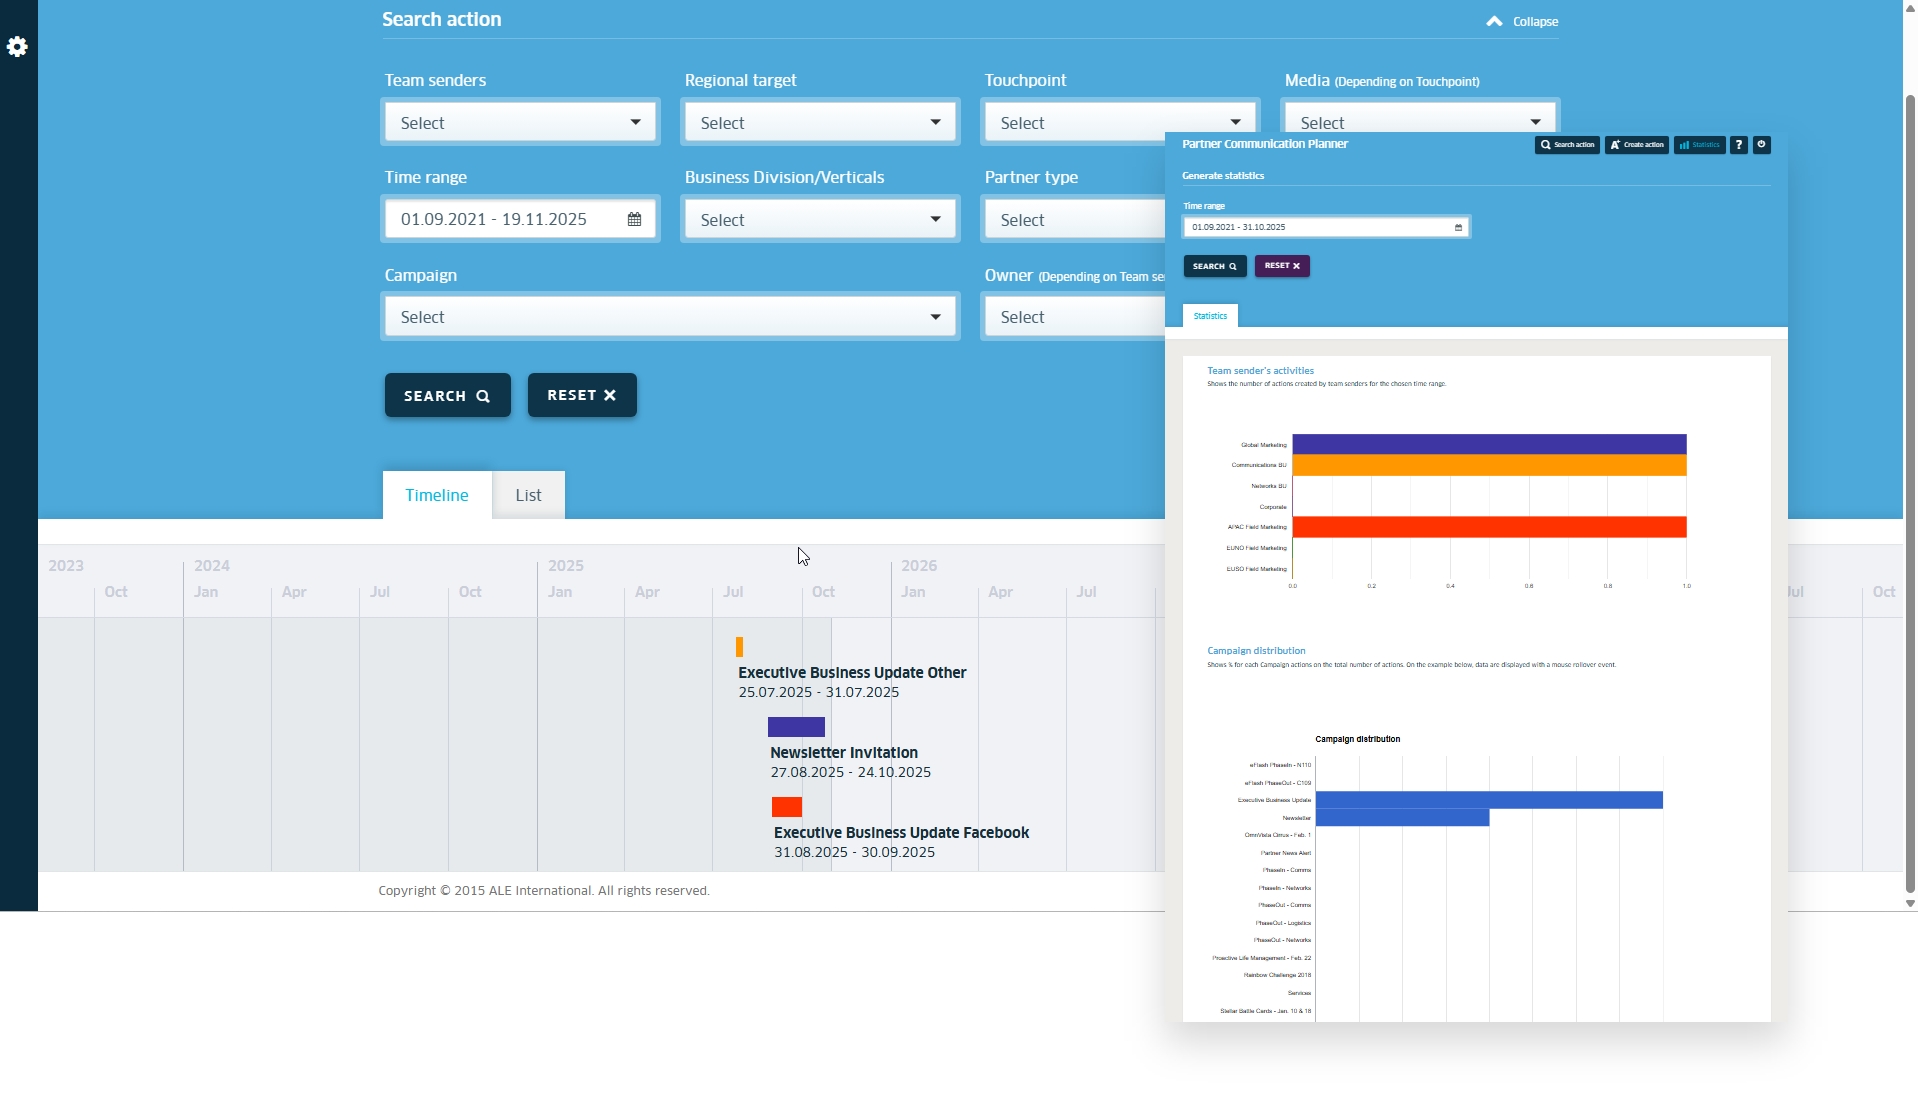Open the Campaign select dropdown

point(670,317)
